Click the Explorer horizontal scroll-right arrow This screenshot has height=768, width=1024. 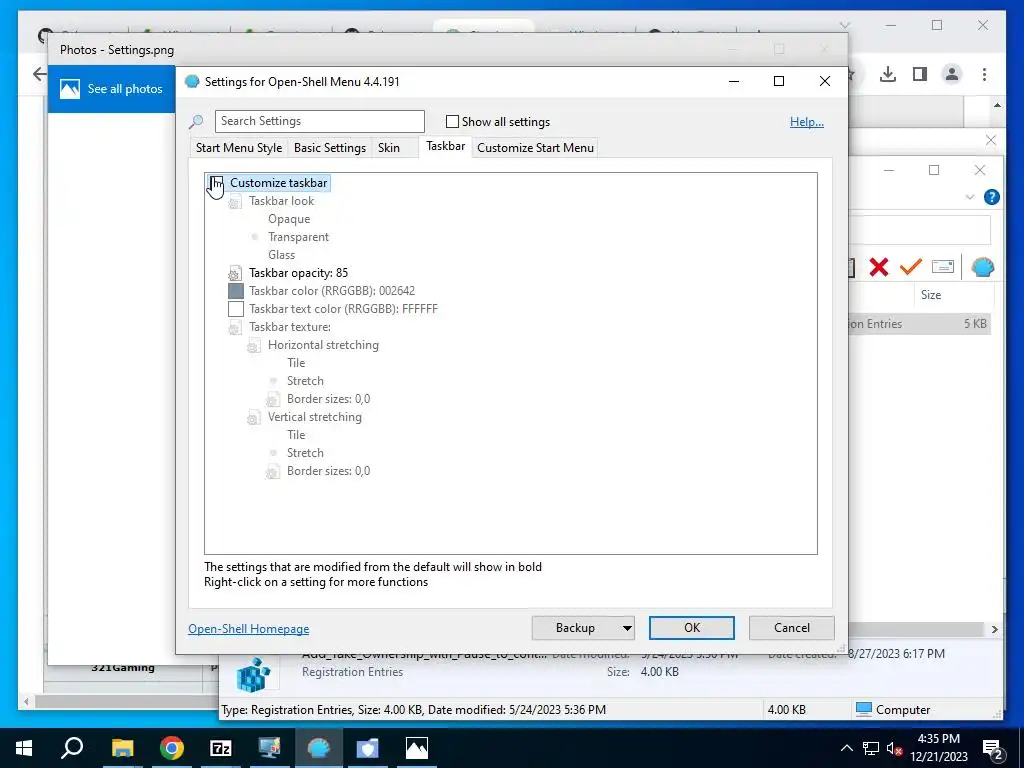coord(994,630)
